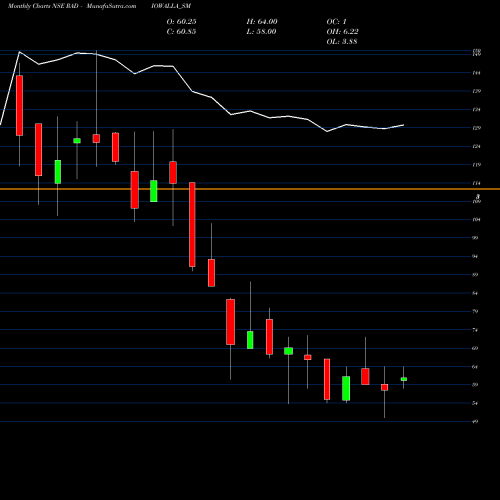The height and width of the screenshot is (500, 500).
Task: Click the 114 price axis label
Action: 476,183
